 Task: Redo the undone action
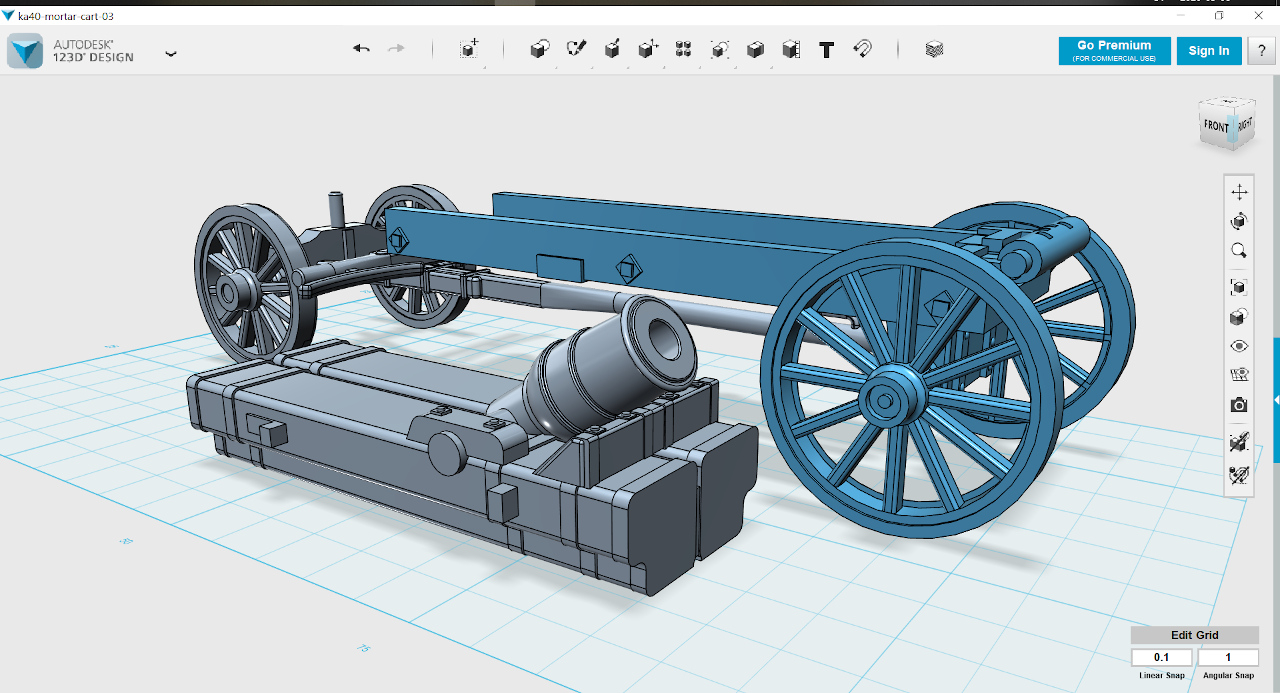[x=396, y=49]
